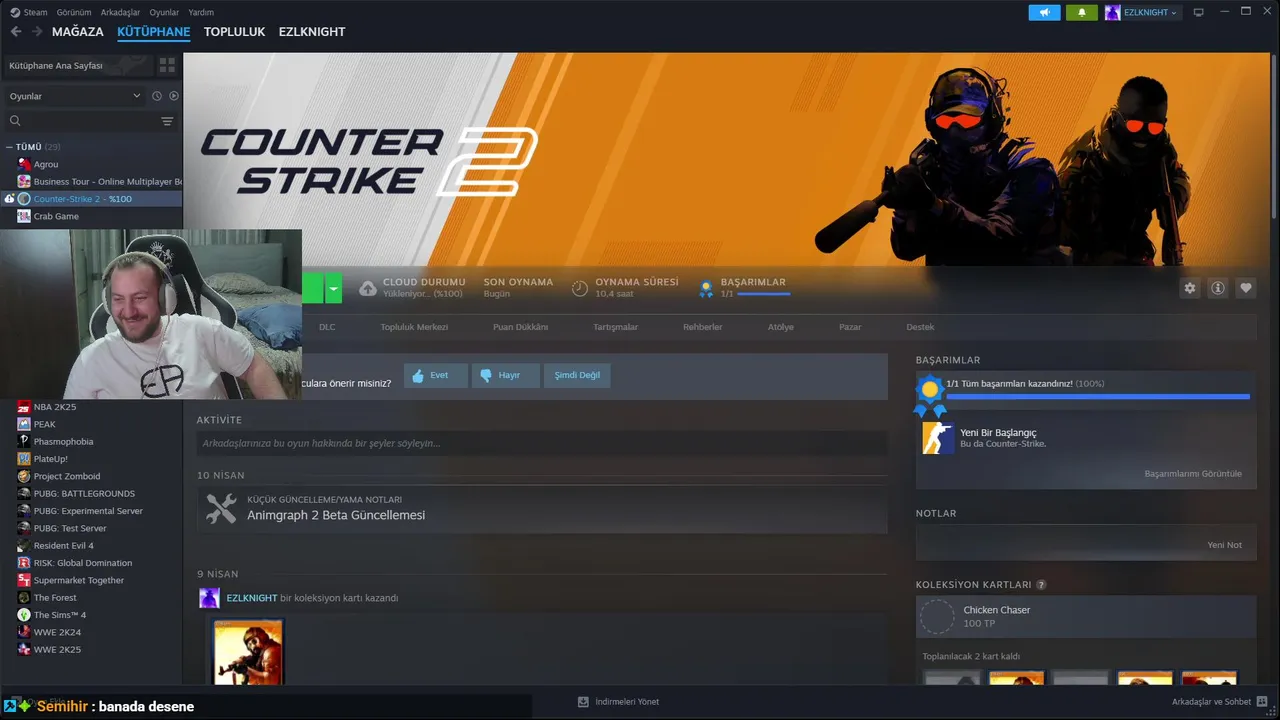The image size is (1280, 720).
Task: Open the Oyunlar menu
Action: [164, 12]
